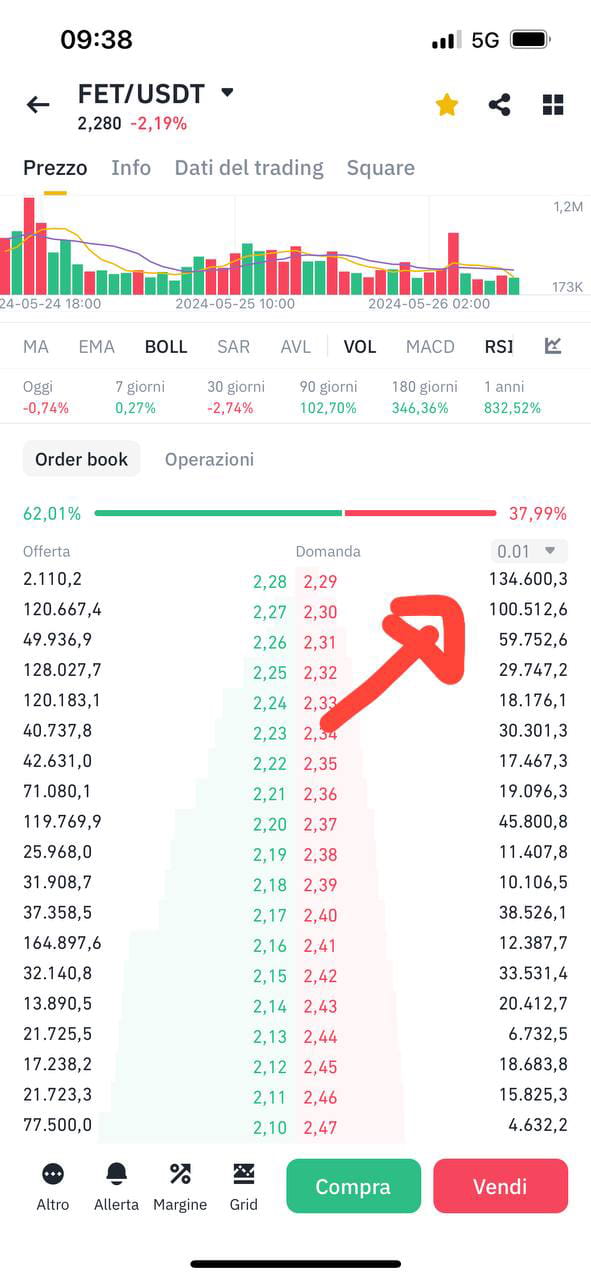Open the share icon for FET/USDT

[499, 104]
